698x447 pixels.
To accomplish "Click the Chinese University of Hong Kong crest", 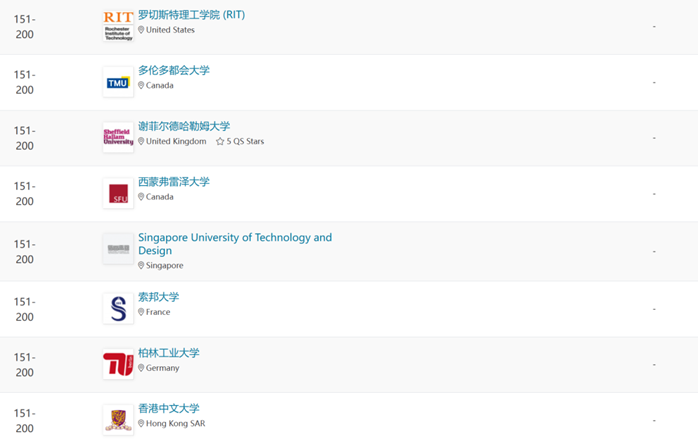I will point(118,420).
